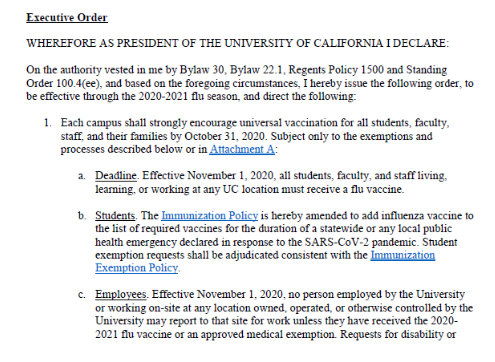
Task: Select the underlined Deadline label
Action: point(116,175)
